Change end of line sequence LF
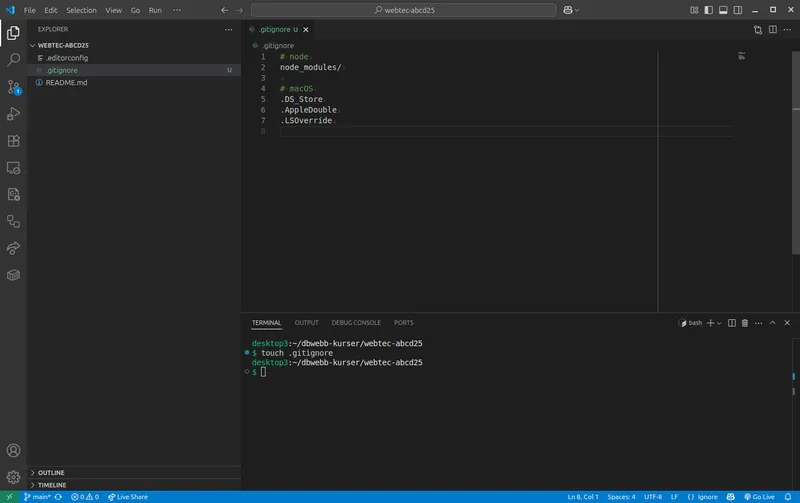The height and width of the screenshot is (503, 800). [674, 497]
